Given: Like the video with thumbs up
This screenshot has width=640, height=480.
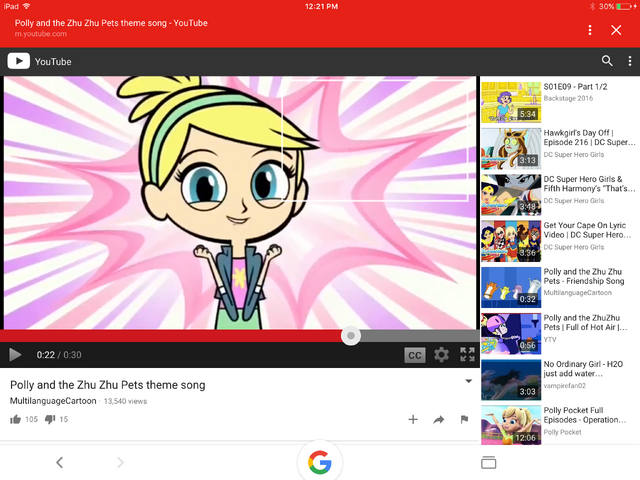Looking at the screenshot, I should [x=16, y=419].
